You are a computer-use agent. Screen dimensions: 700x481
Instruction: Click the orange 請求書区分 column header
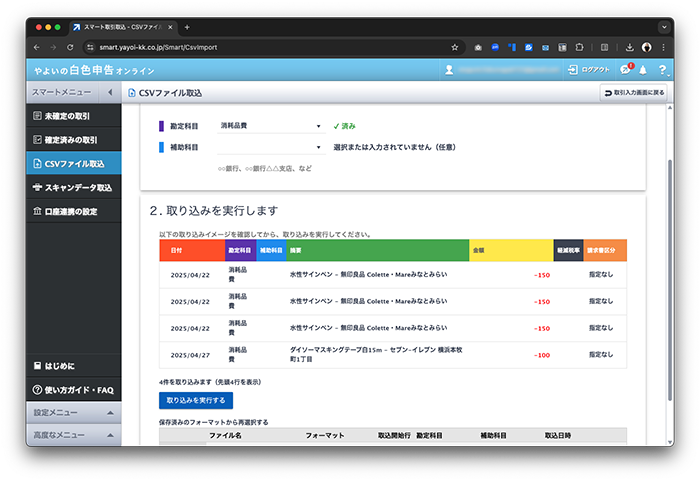coord(605,250)
